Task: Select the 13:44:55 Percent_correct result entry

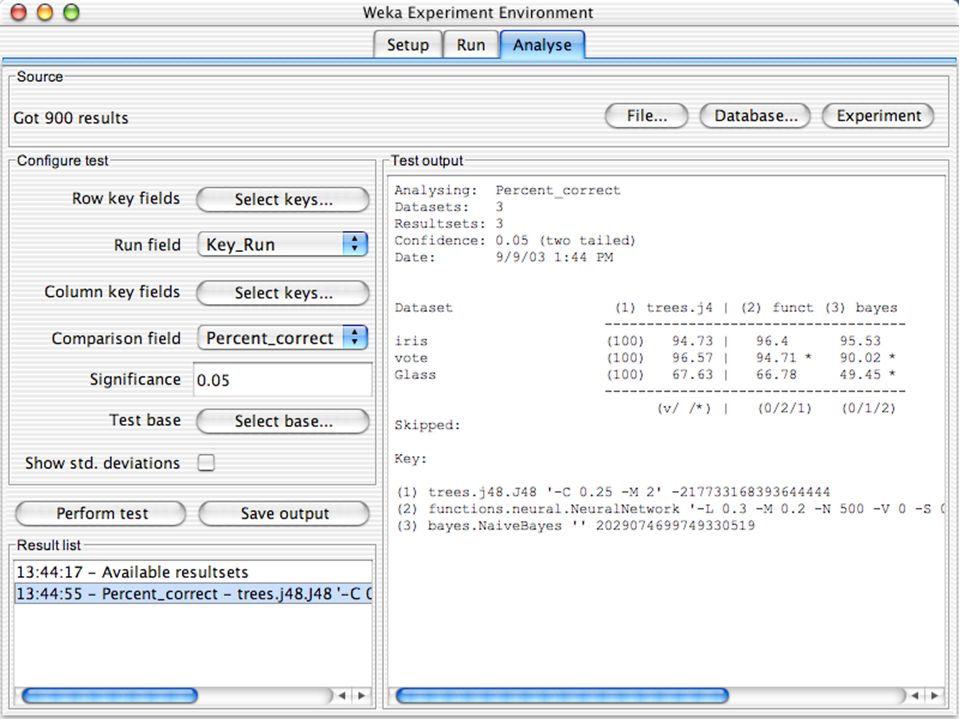Action: pyautogui.click(x=193, y=594)
